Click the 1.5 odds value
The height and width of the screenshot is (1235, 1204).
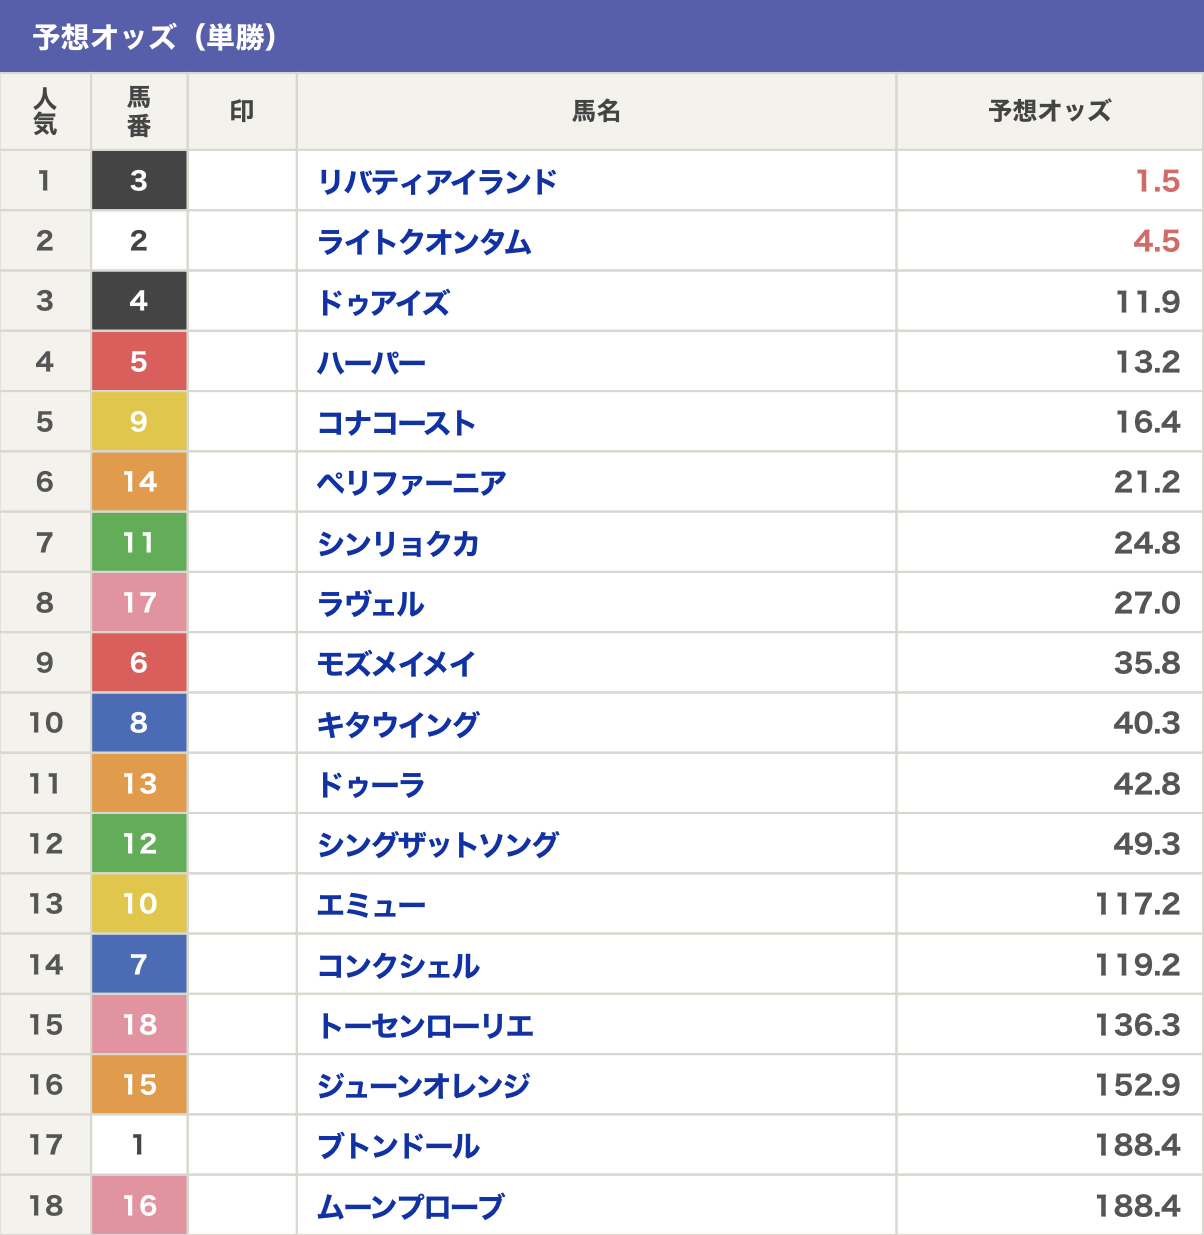pos(1157,182)
